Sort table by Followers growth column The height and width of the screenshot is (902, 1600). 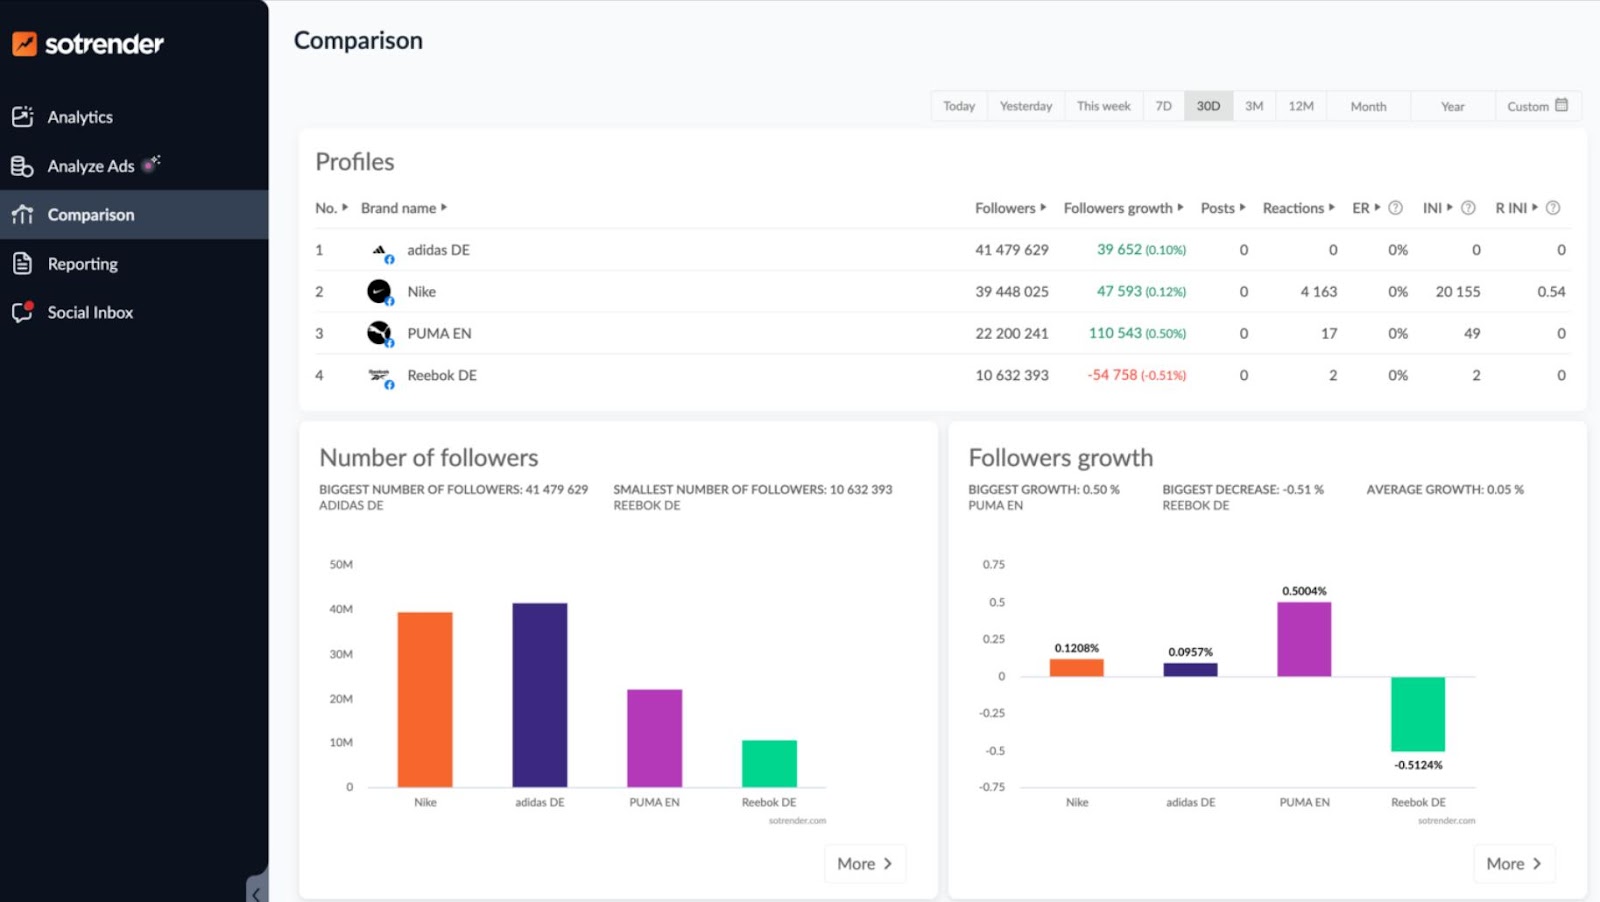tap(1122, 208)
